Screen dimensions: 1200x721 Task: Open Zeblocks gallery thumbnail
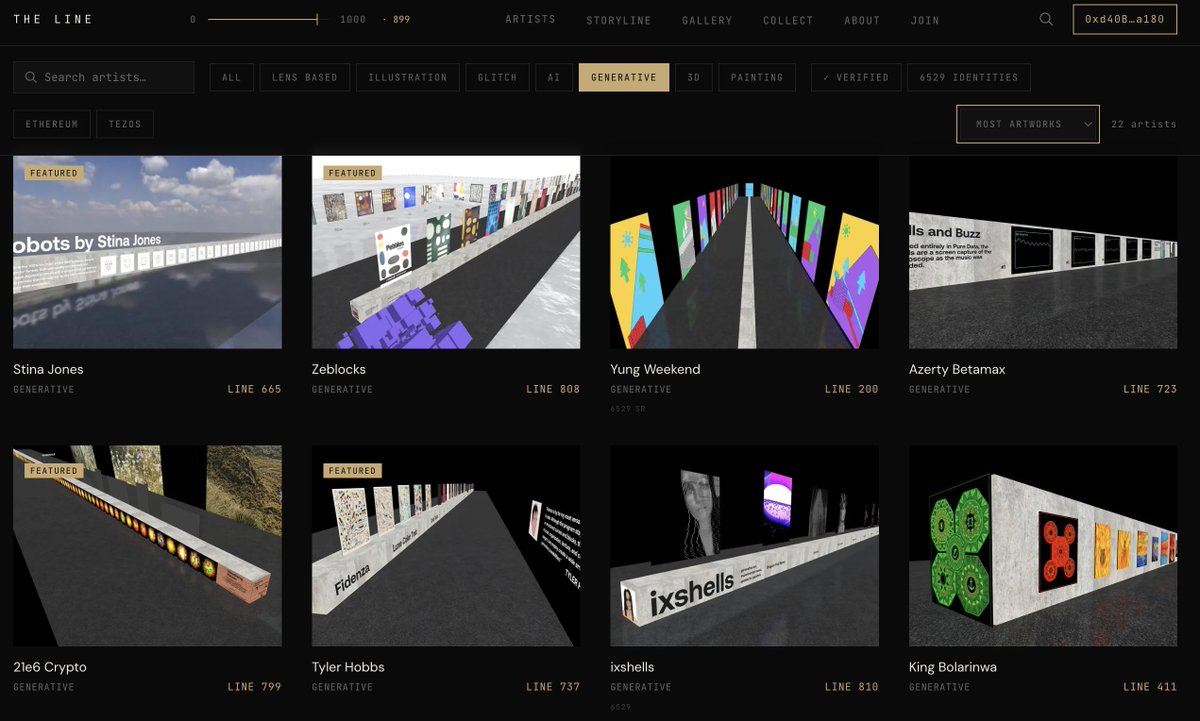(446, 252)
